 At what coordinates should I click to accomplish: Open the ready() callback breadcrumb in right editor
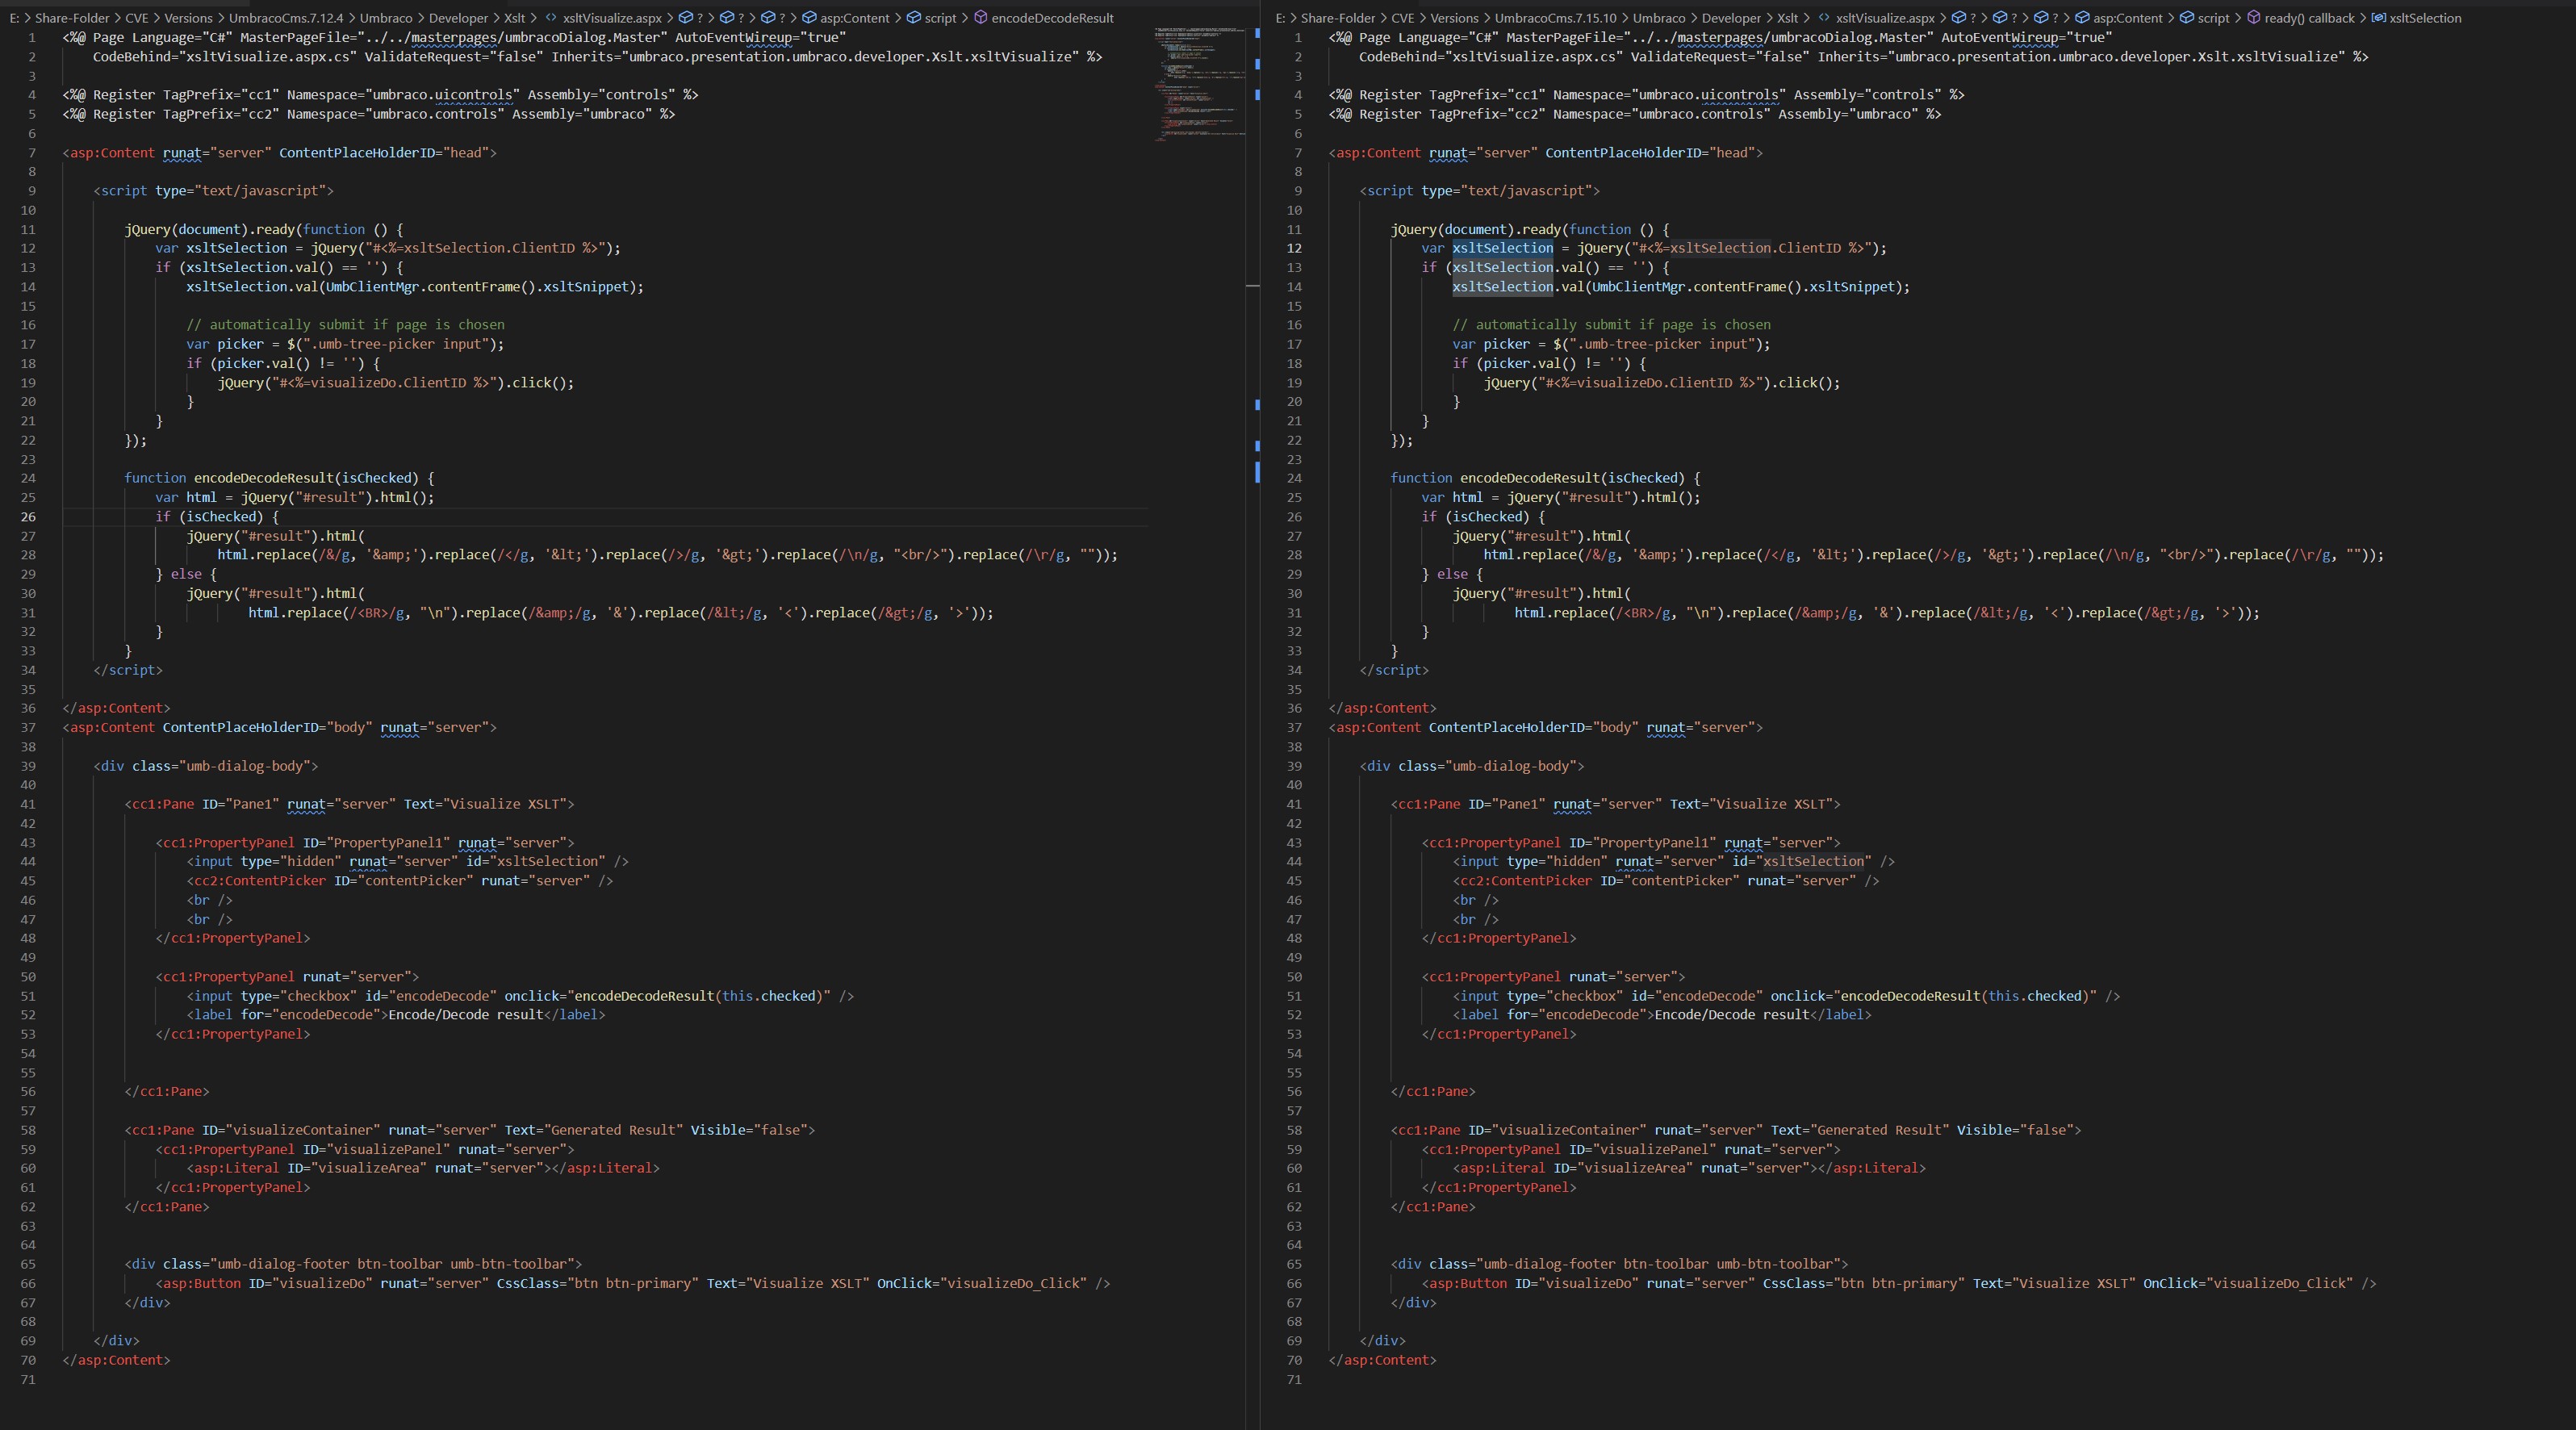[2310, 18]
